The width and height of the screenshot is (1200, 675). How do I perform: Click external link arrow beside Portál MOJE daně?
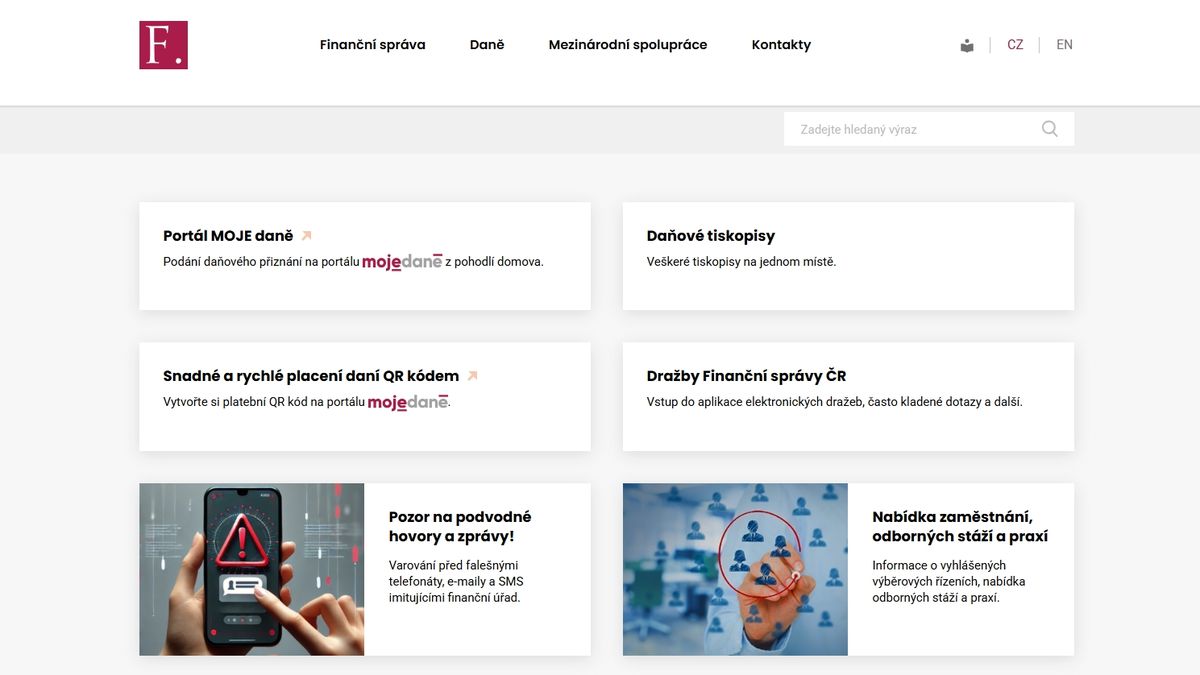(307, 236)
